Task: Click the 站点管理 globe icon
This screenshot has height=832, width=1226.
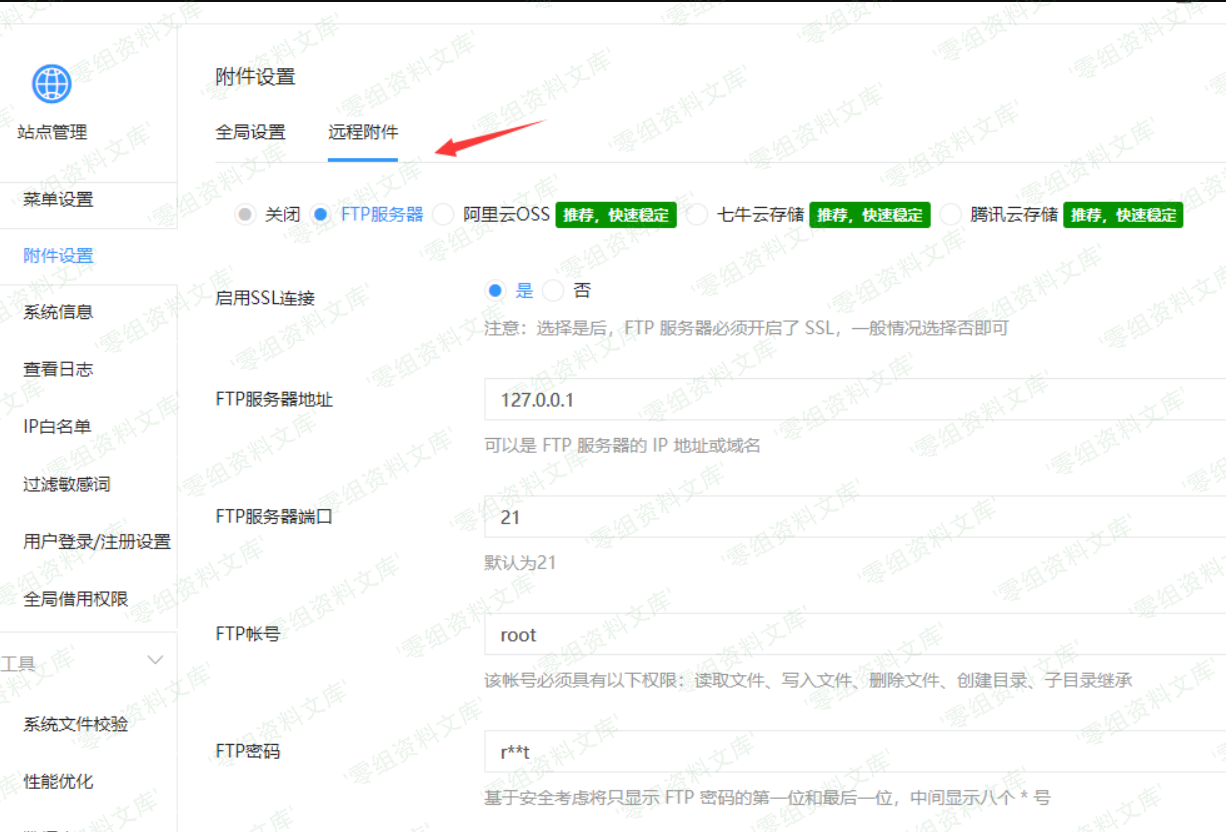Action: click(x=50, y=85)
